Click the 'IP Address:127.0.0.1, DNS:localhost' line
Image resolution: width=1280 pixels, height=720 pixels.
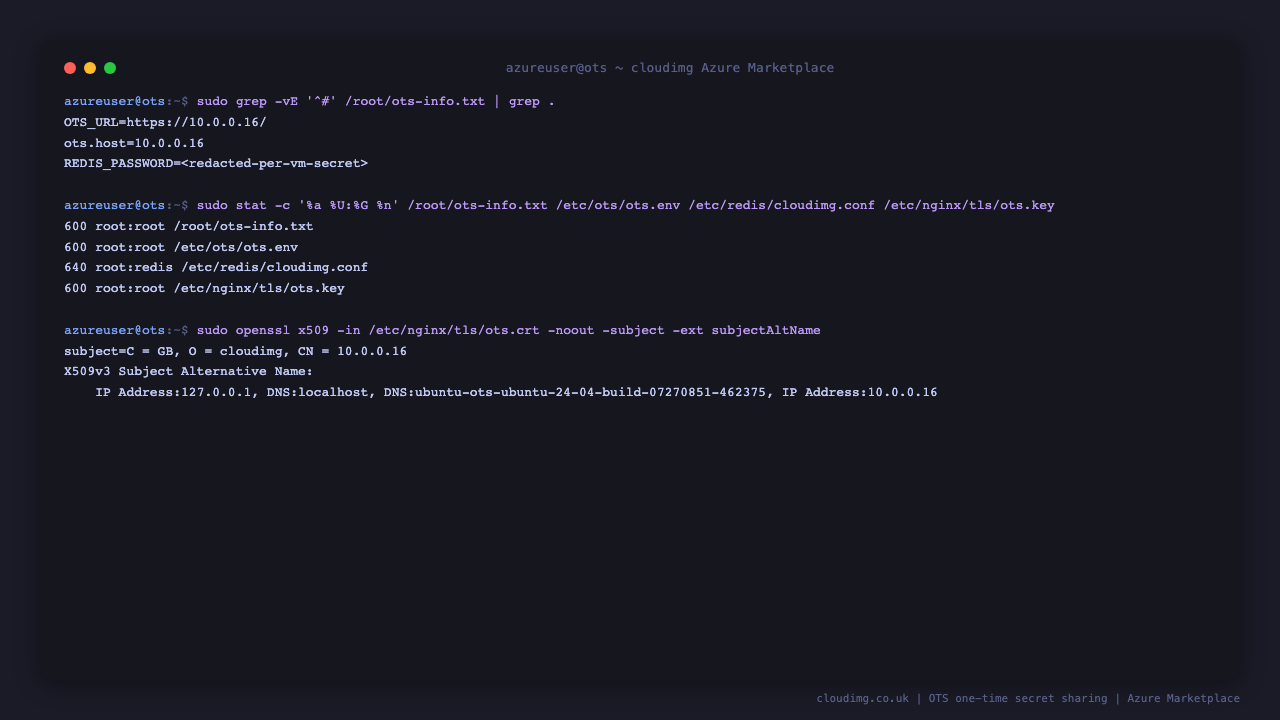(x=516, y=392)
